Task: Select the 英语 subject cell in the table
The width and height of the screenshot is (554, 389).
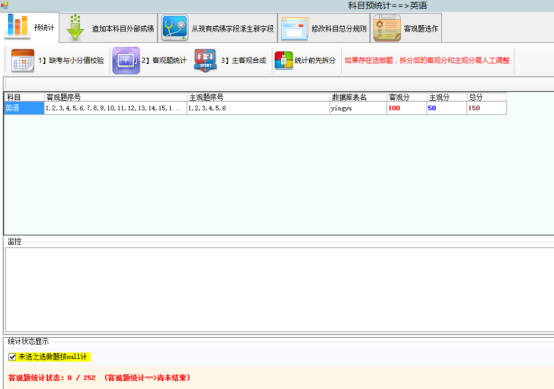Action: tap(24, 108)
